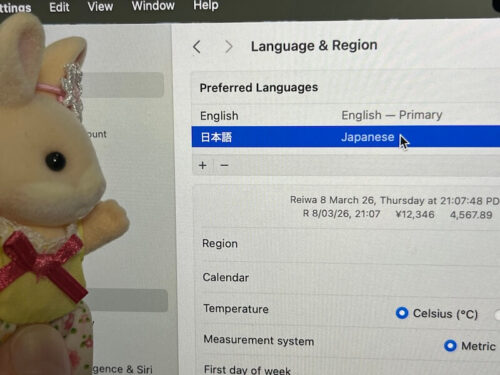Viewport: 500px width, 375px height.
Task: Click the Measurement system label
Action: point(259,341)
